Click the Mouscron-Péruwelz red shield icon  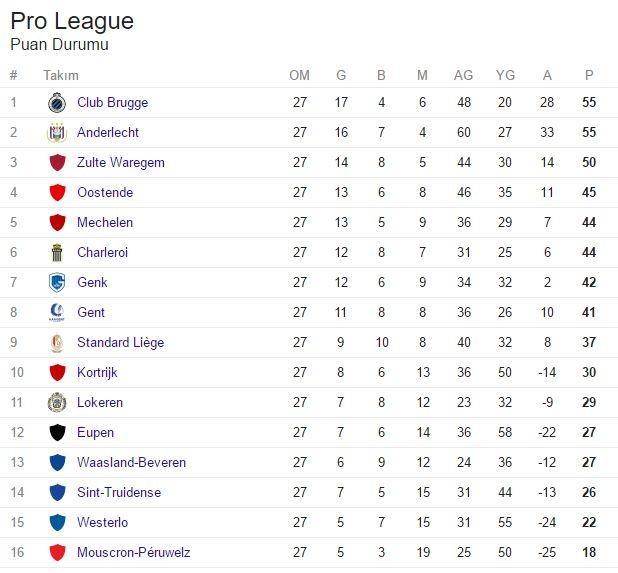(57, 553)
